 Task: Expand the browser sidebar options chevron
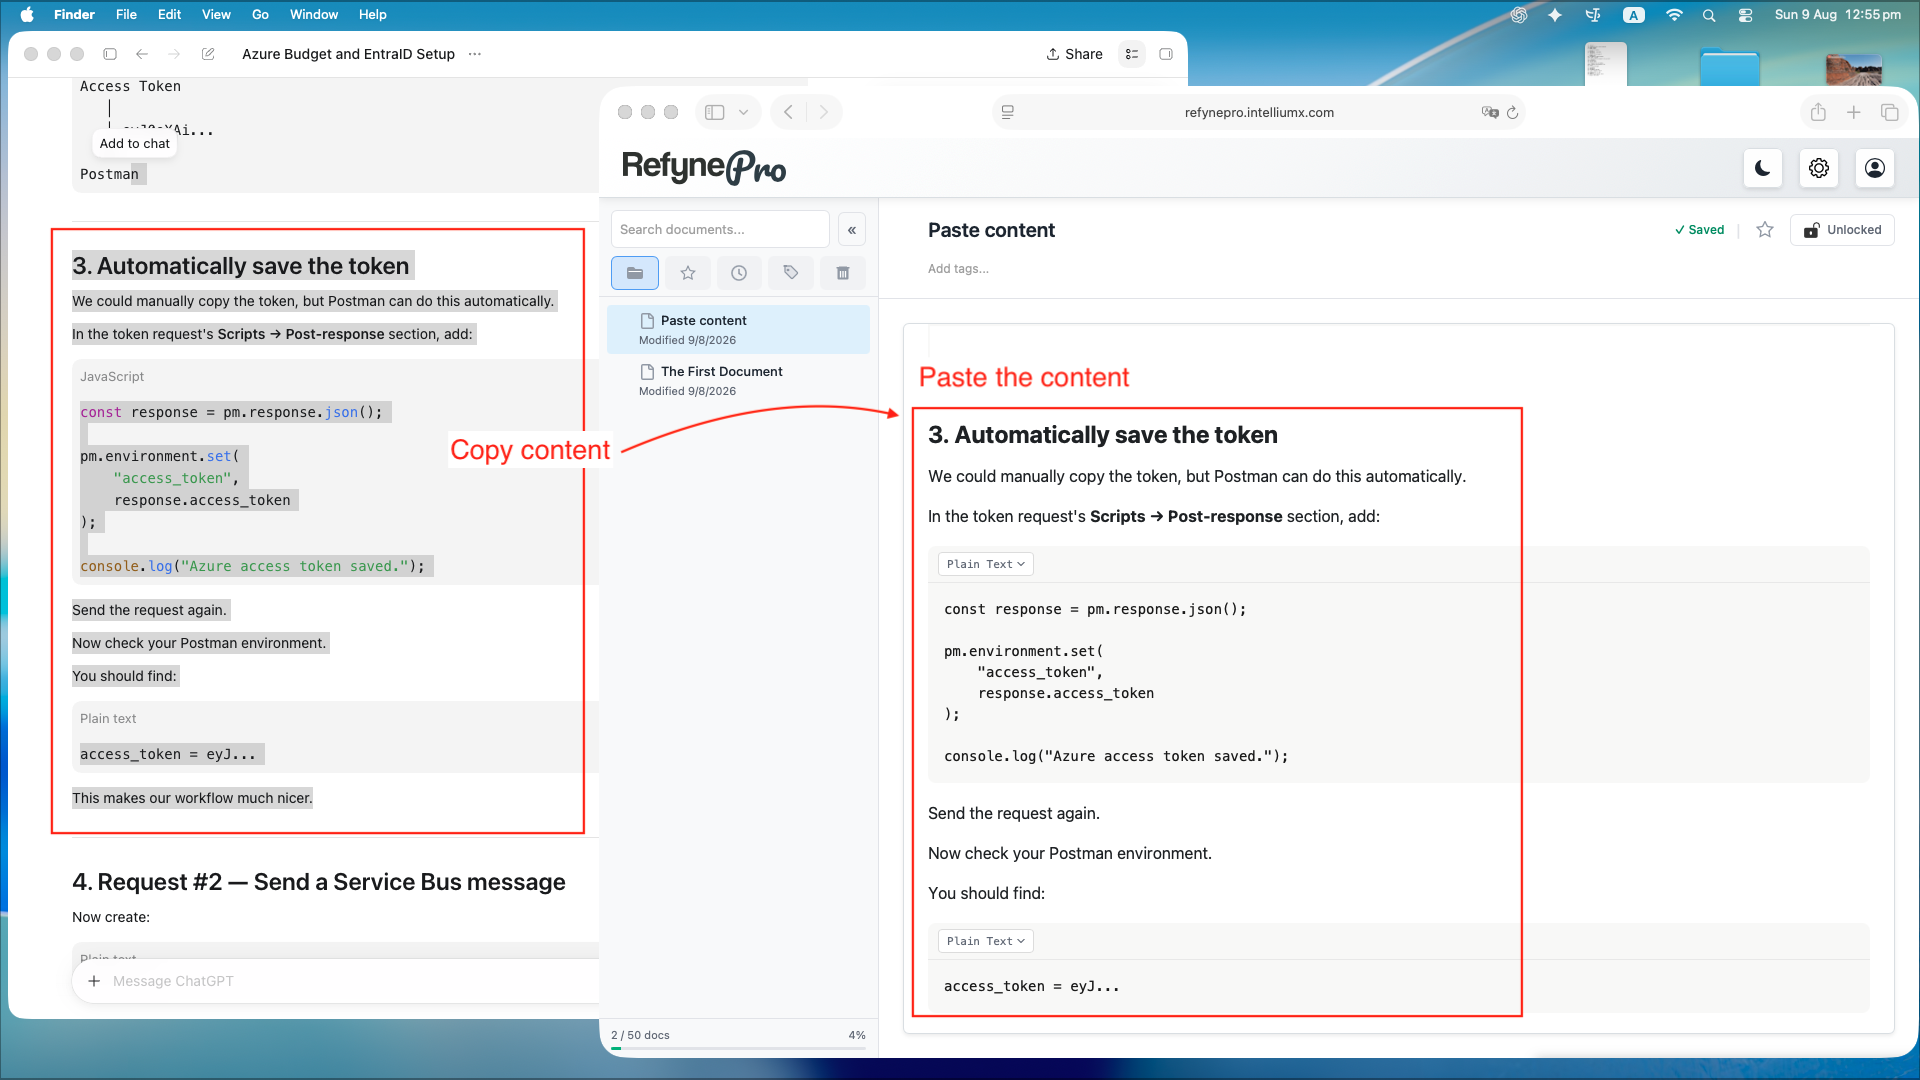tap(743, 112)
